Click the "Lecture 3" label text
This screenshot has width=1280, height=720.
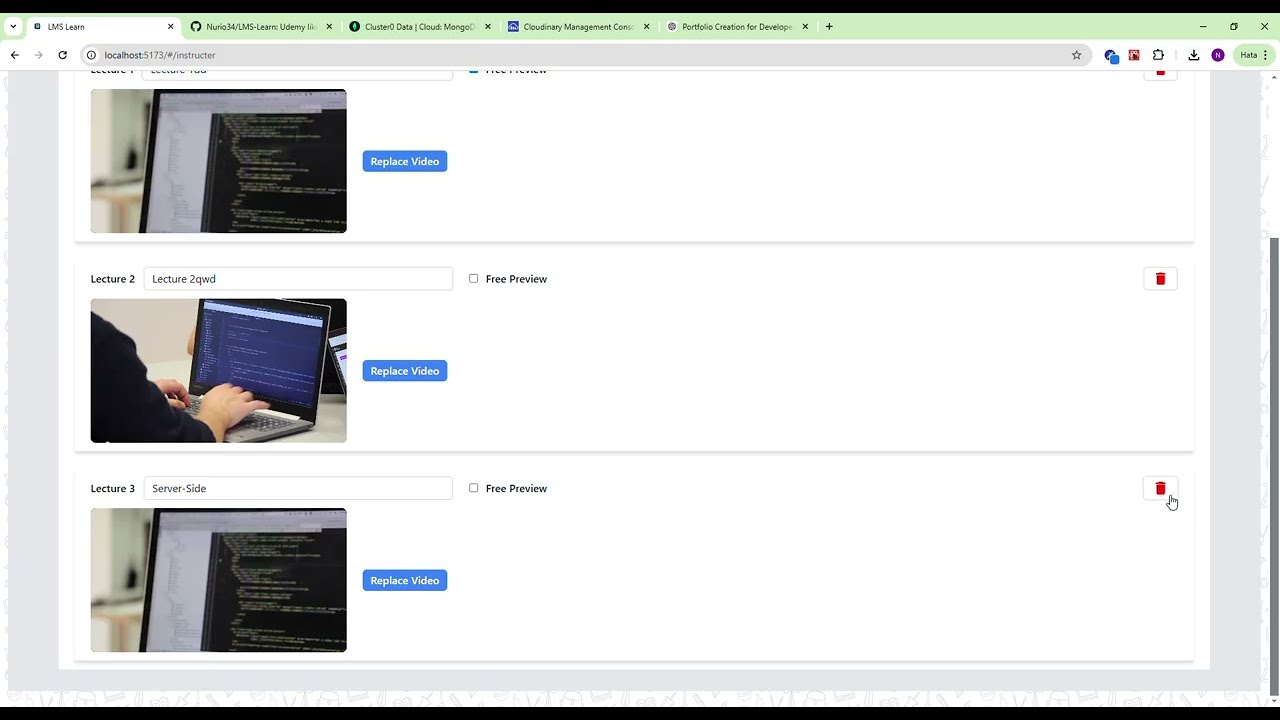113,488
